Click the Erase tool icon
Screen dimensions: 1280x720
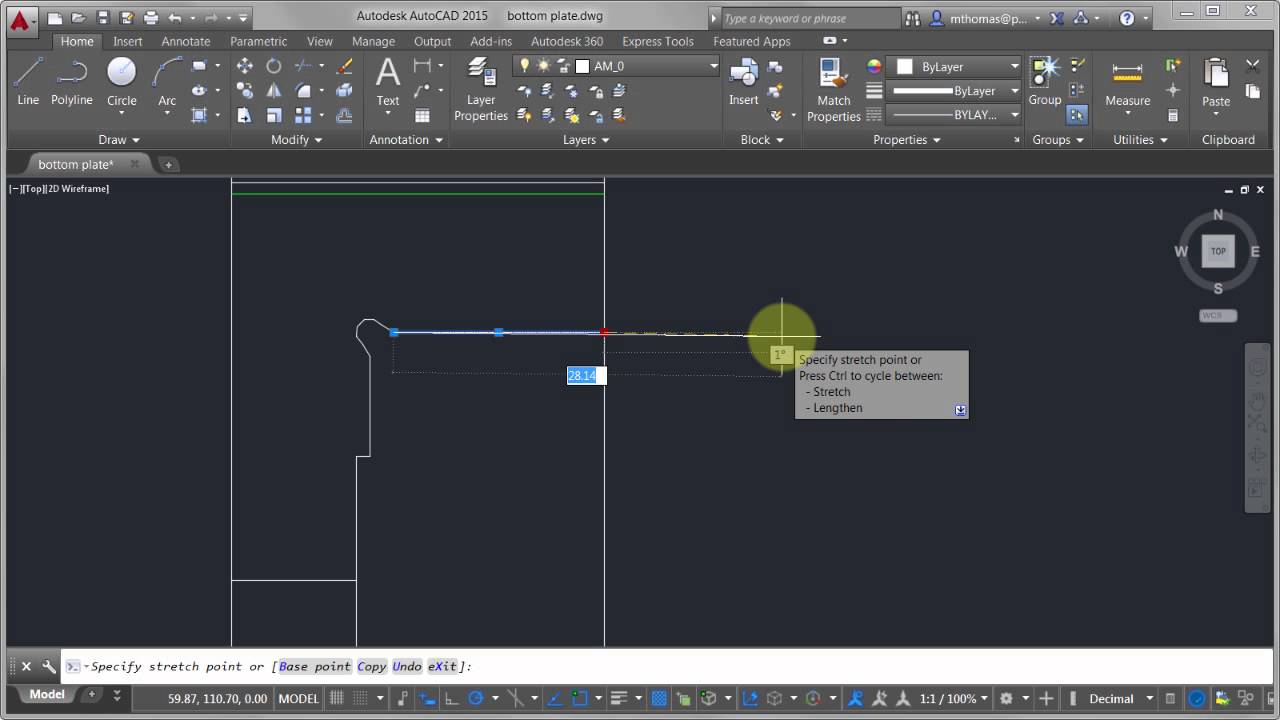pyautogui.click(x=345, y=66)
